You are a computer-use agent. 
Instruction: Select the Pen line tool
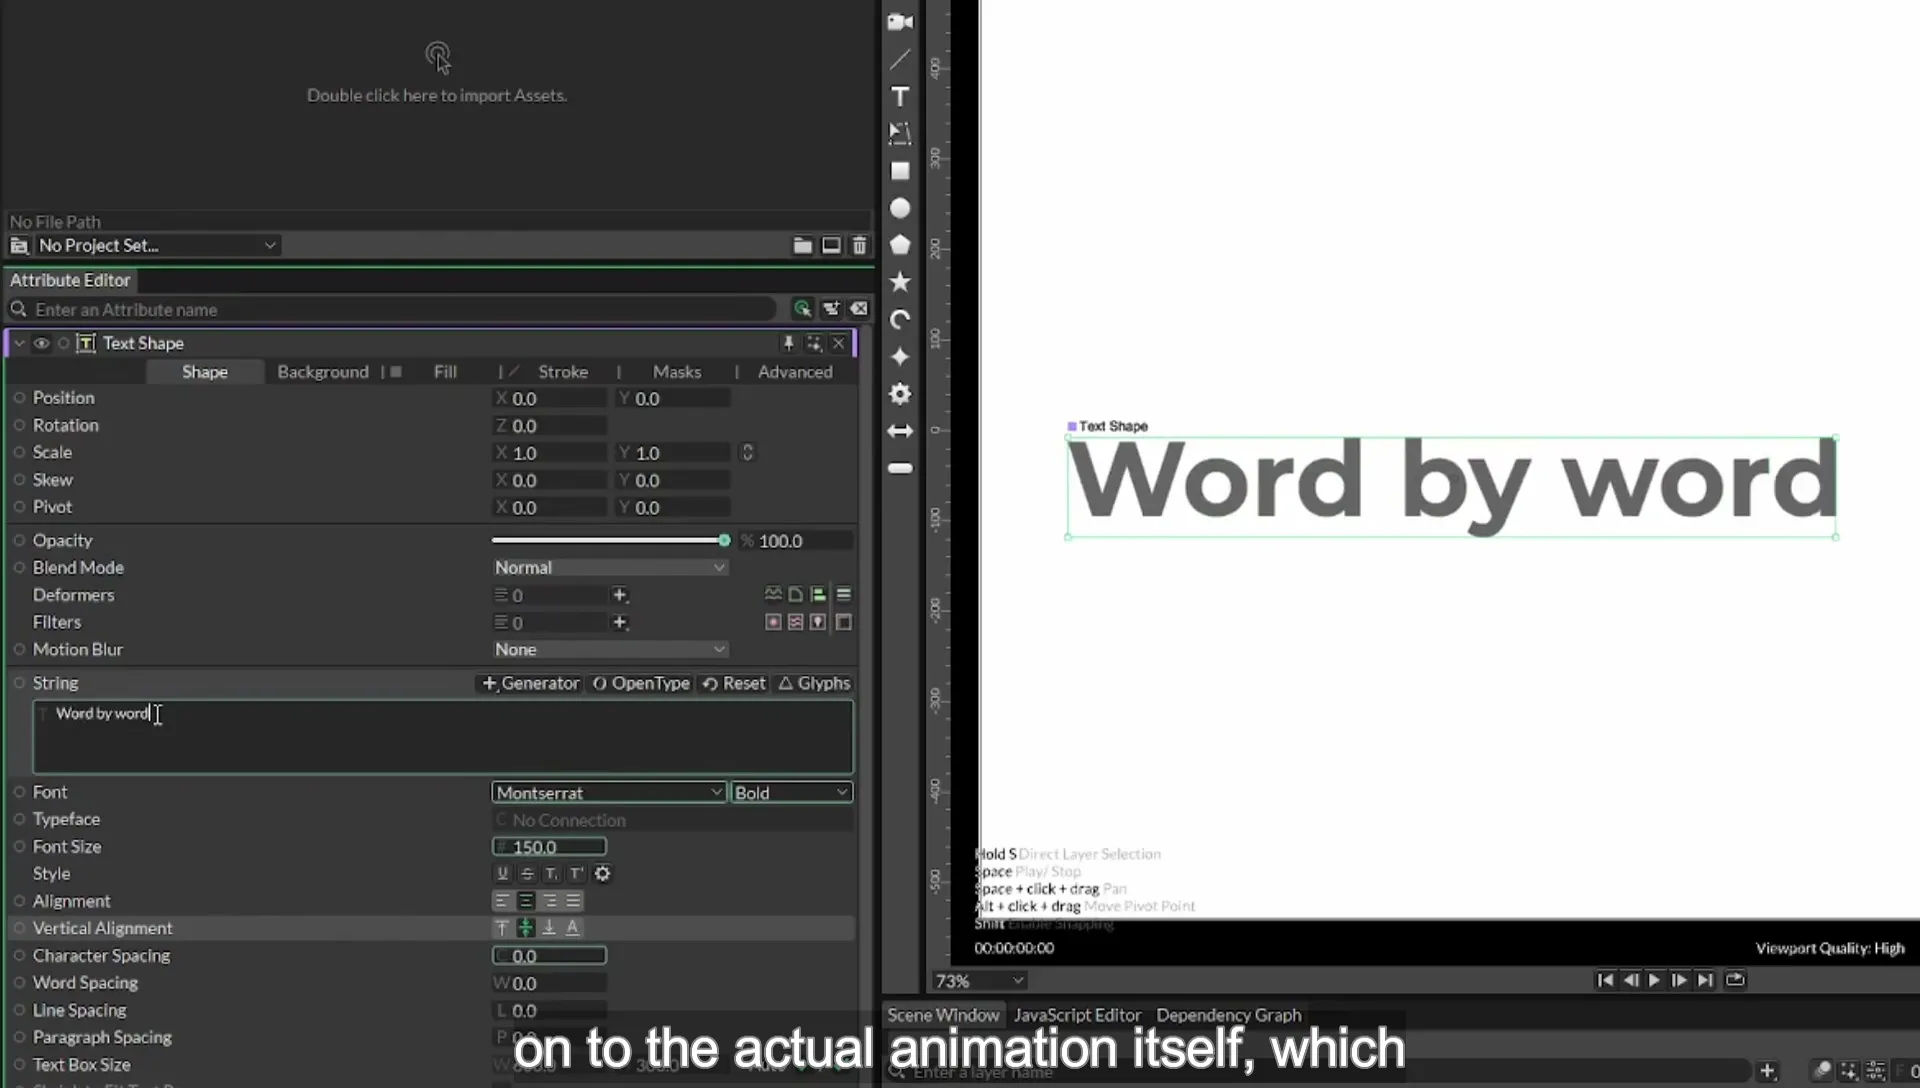[x=900, y=59]
